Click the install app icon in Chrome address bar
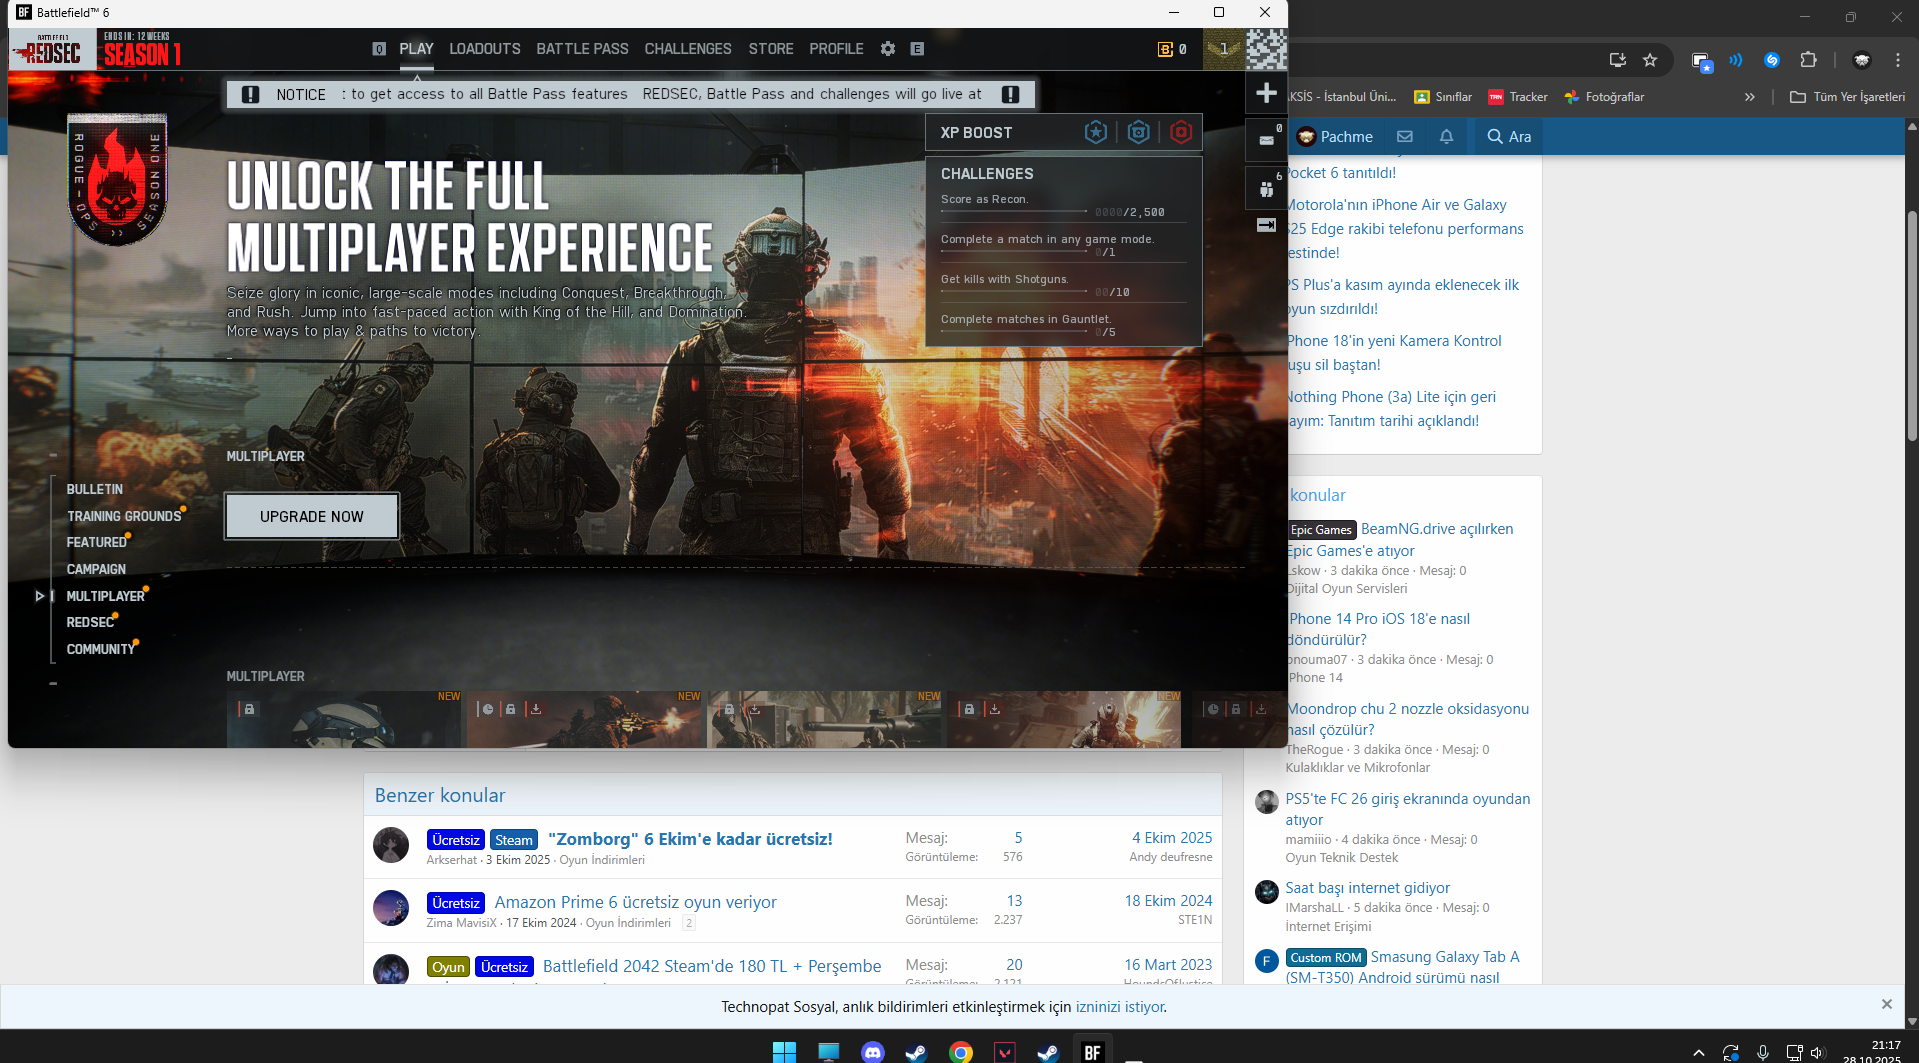The width and height of the screenshot is (1919, 1063). click(x=1618, y=60)
